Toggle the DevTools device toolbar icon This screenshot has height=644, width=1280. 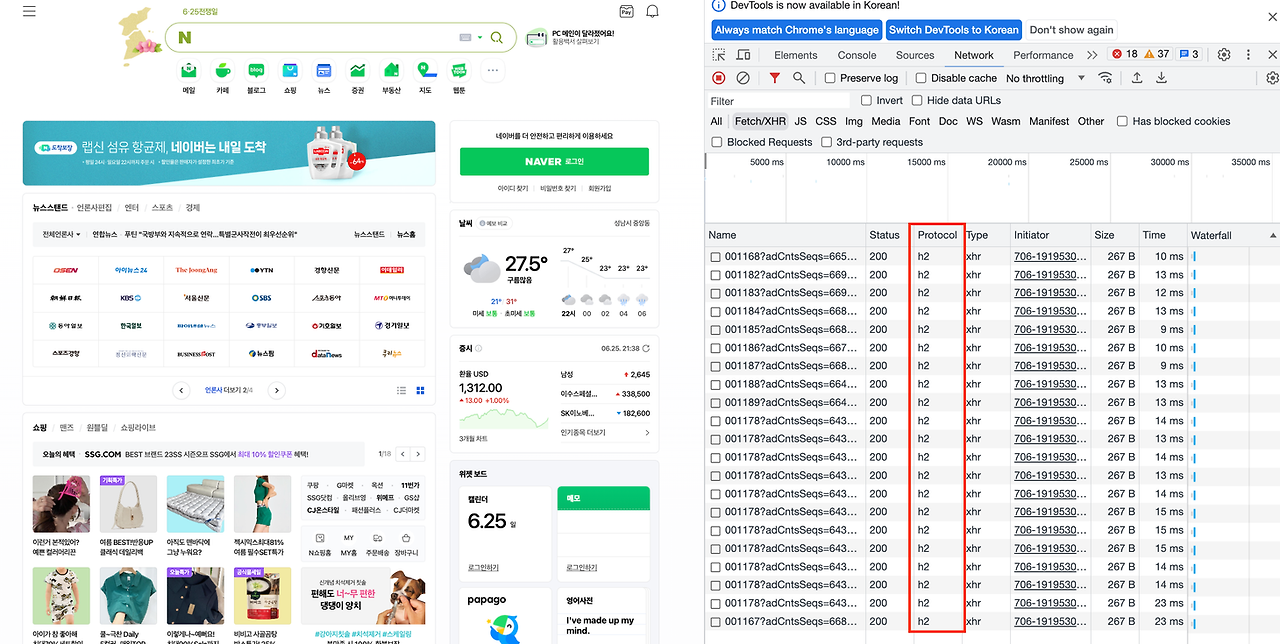[743, 55]
